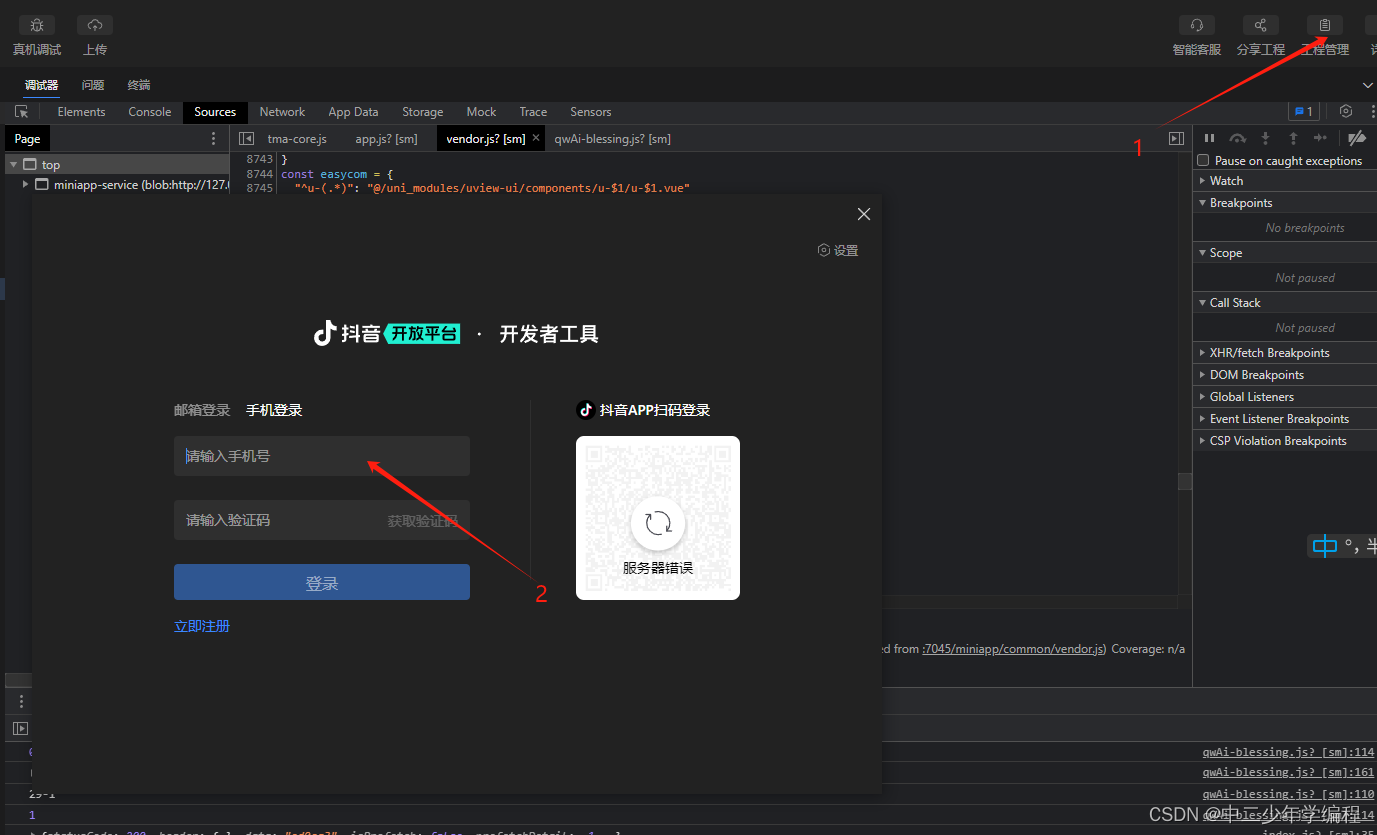
Task: Refresh the QR code circular arrows
Action: [x=658, y=523]
